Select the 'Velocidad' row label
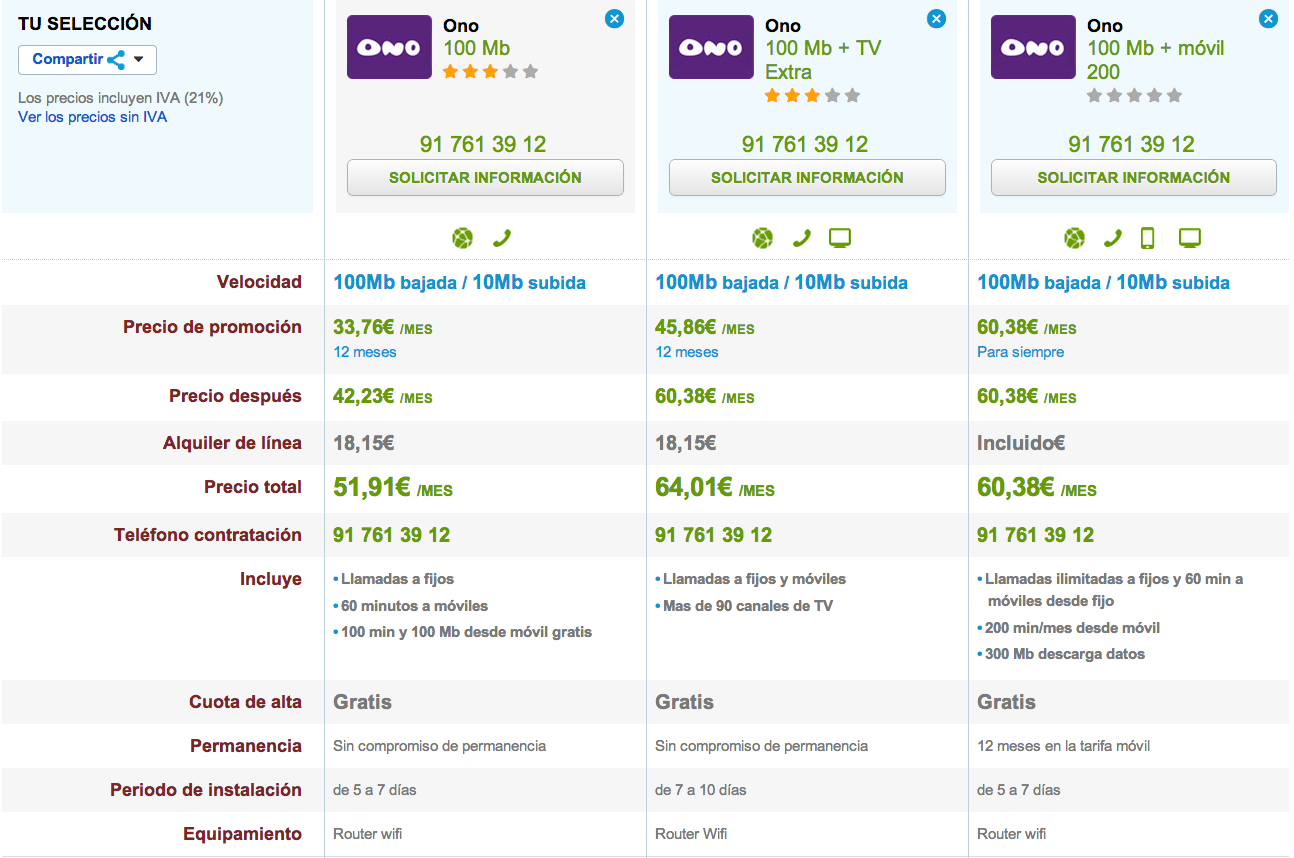The height and width of the screenshot is (858, 1294). (259, 282)
